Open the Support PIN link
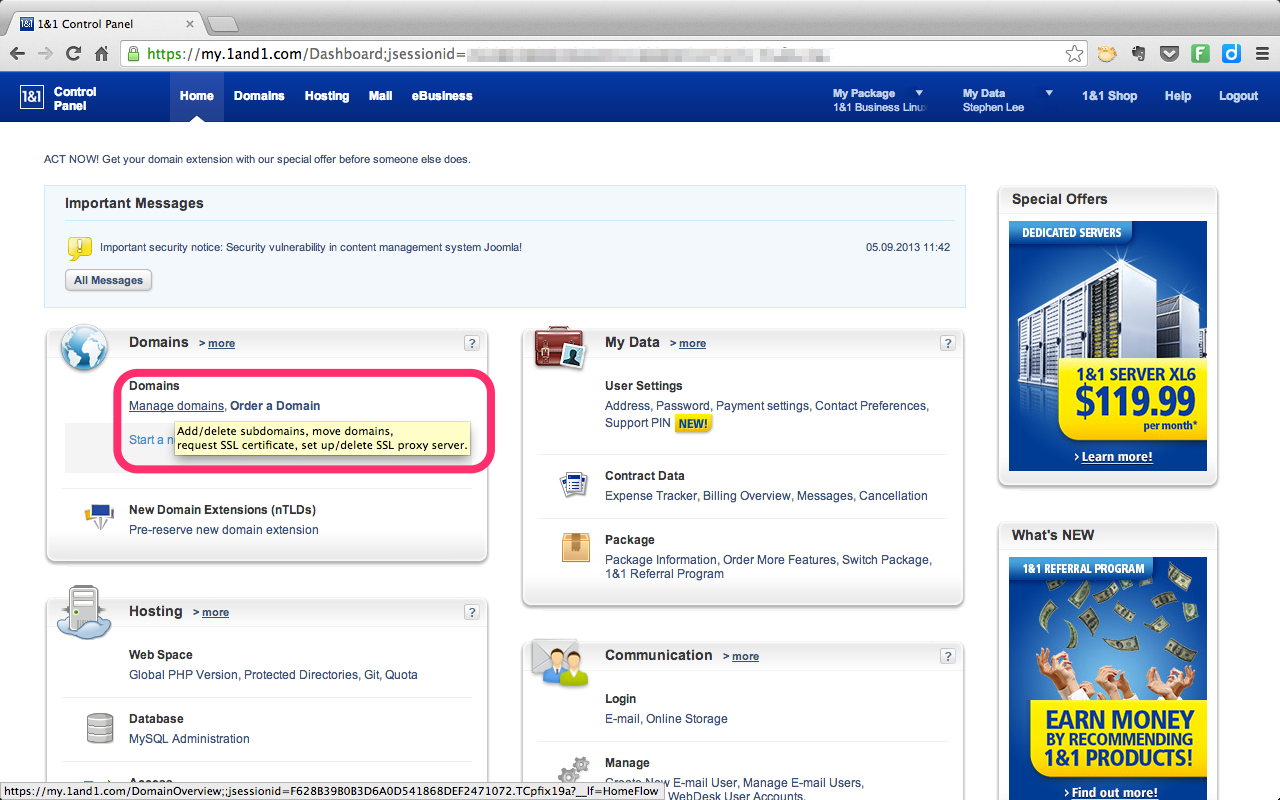The height and width of the screenshot is (800, 1280). [x=638, y=423]
